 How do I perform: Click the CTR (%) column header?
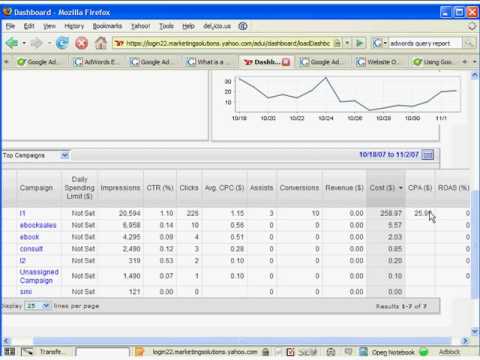[x=160, y=188]
